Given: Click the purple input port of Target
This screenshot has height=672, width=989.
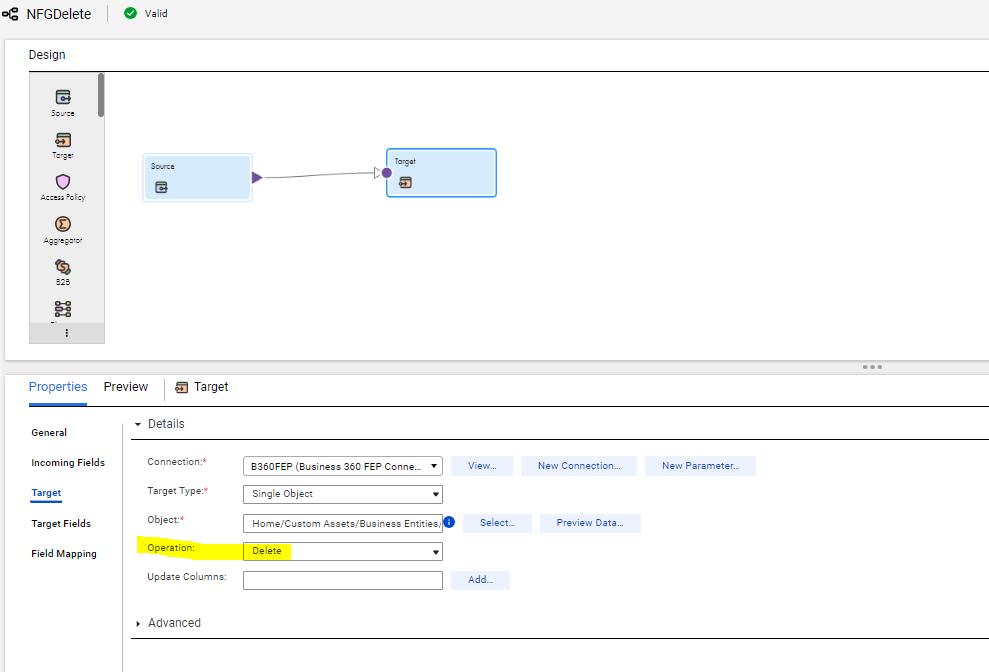Looking at the screenshot, I should pos(387,173).
